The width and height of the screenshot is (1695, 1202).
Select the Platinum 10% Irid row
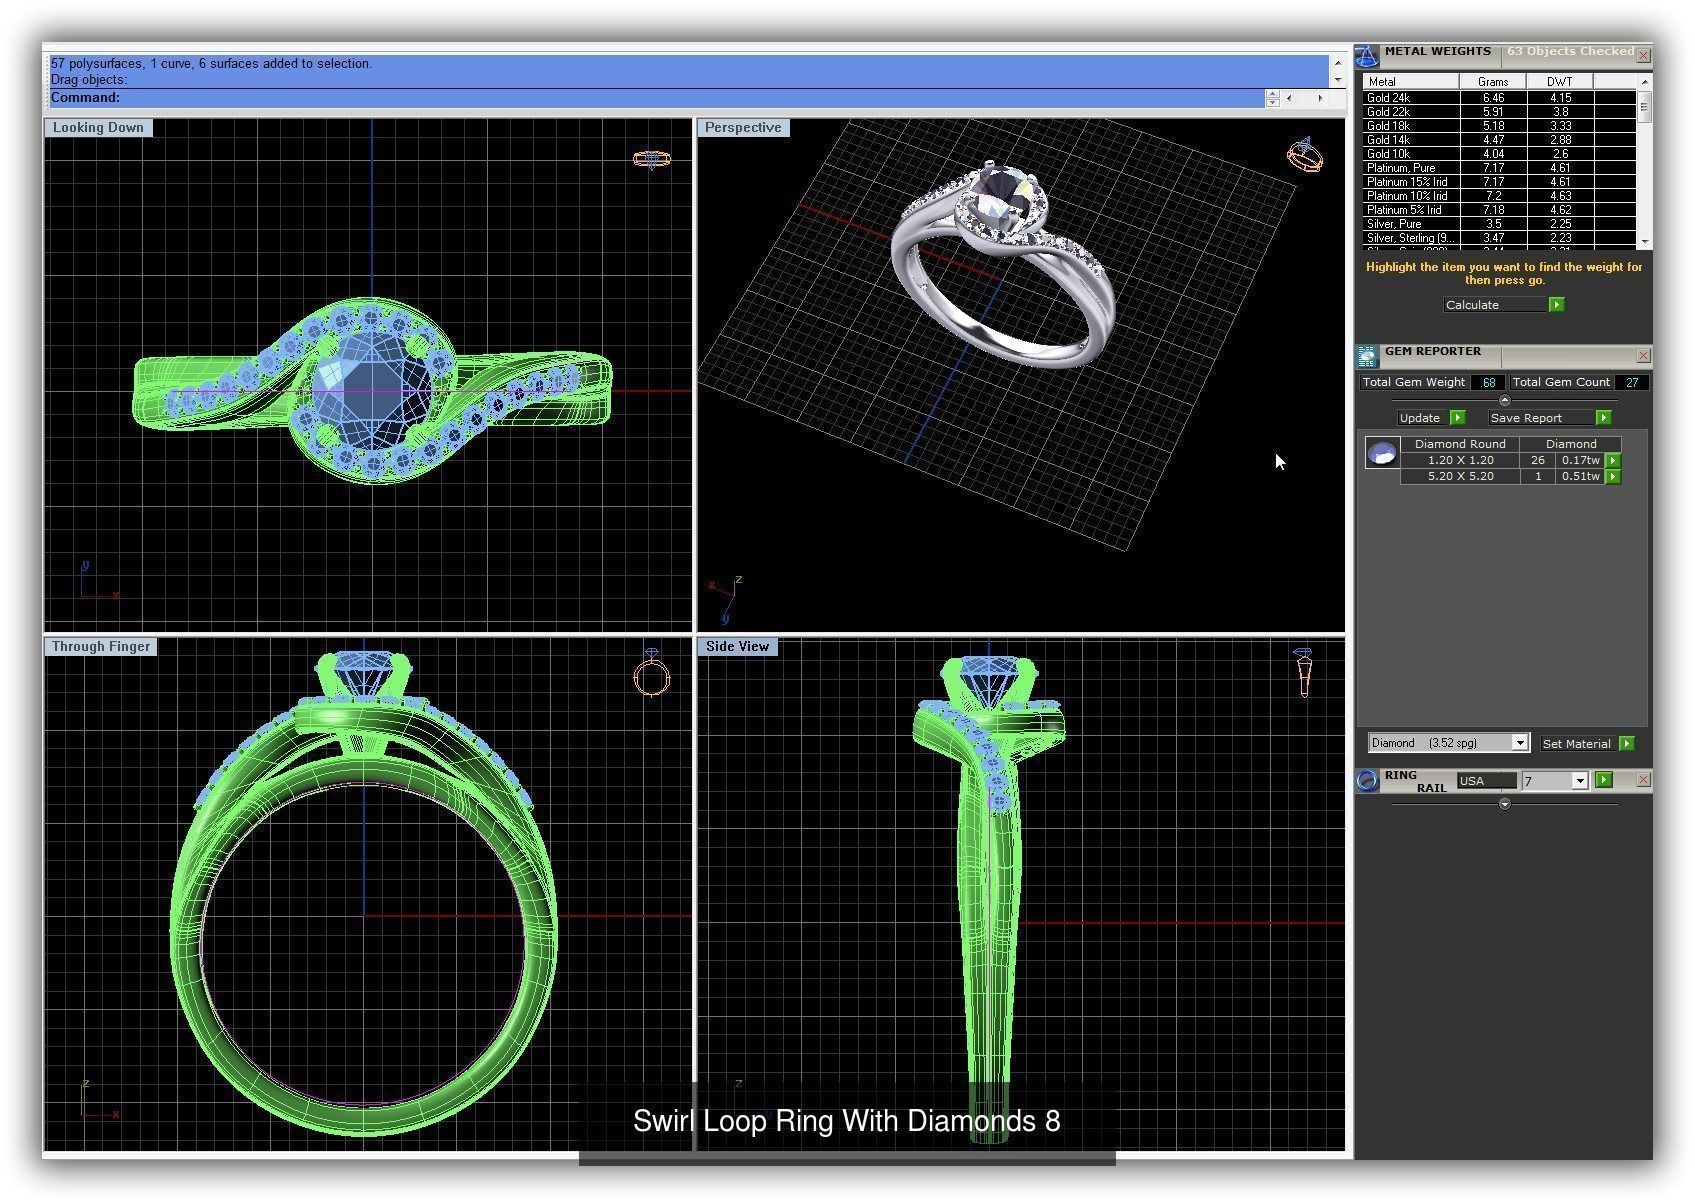coord(1499,196)
